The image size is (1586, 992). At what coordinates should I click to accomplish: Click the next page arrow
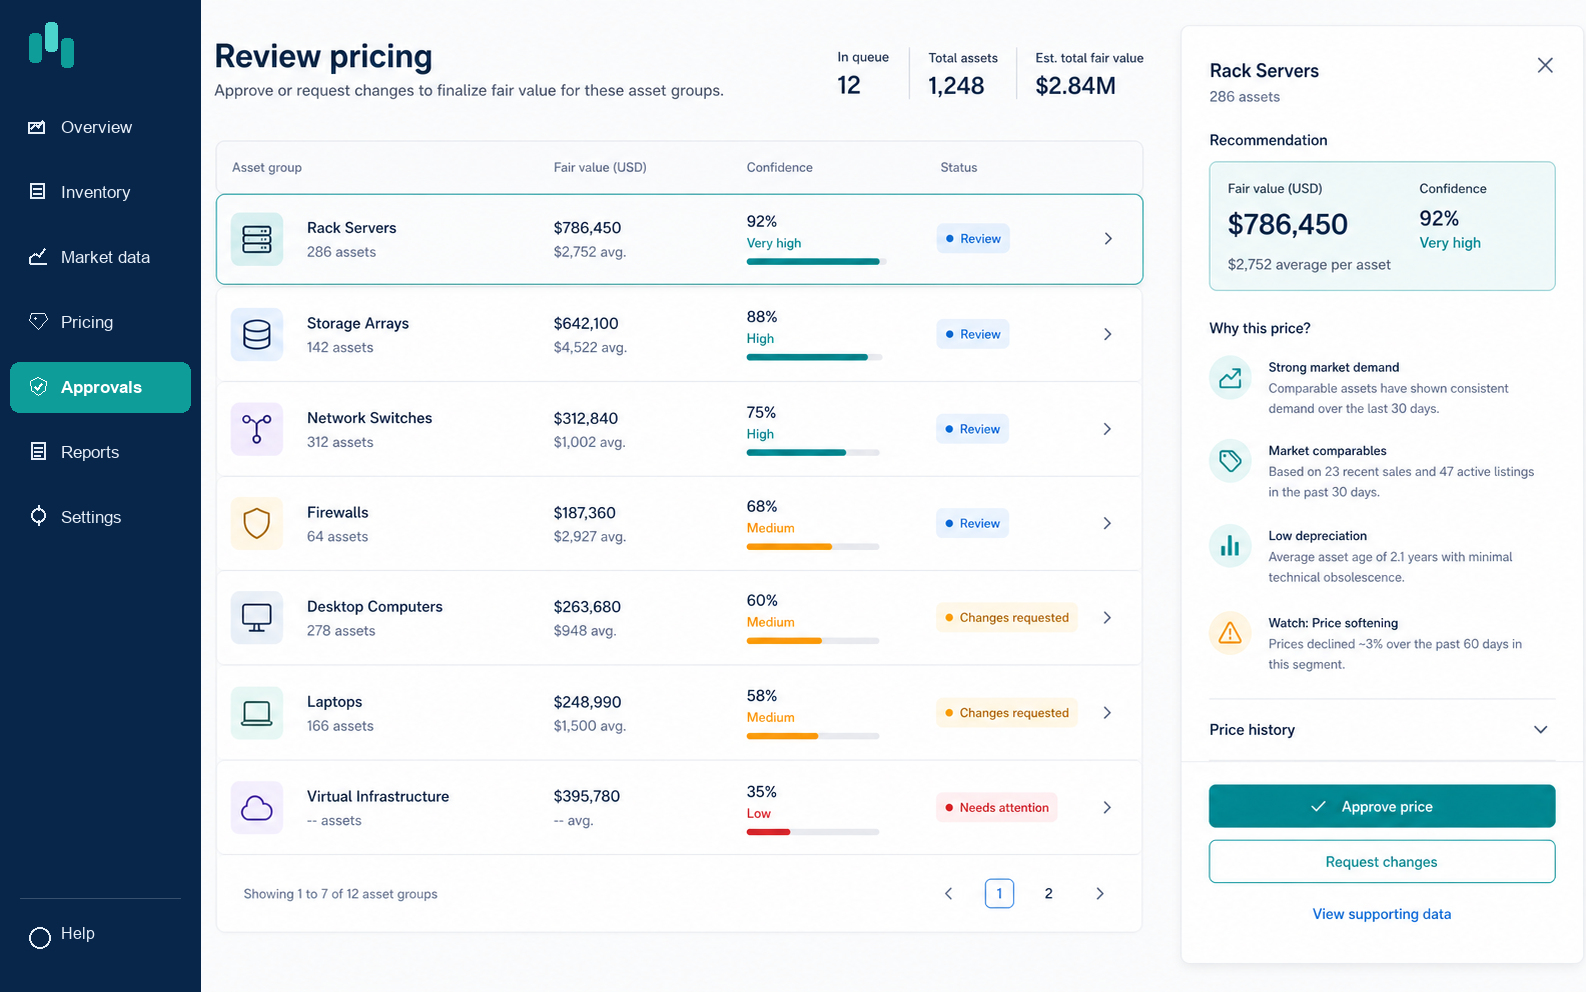coord(1100,893)
